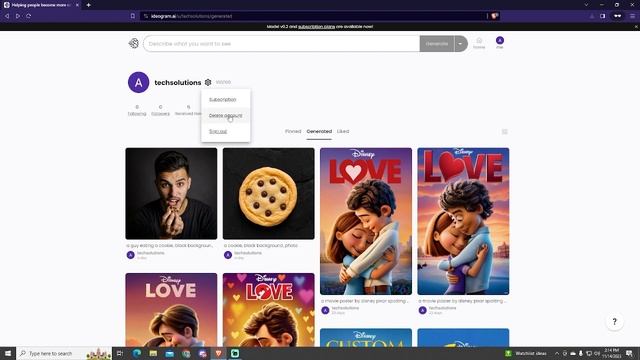Open the browser hamburger menu
Viewport: 640px width, 360px height.
[632, 16]
